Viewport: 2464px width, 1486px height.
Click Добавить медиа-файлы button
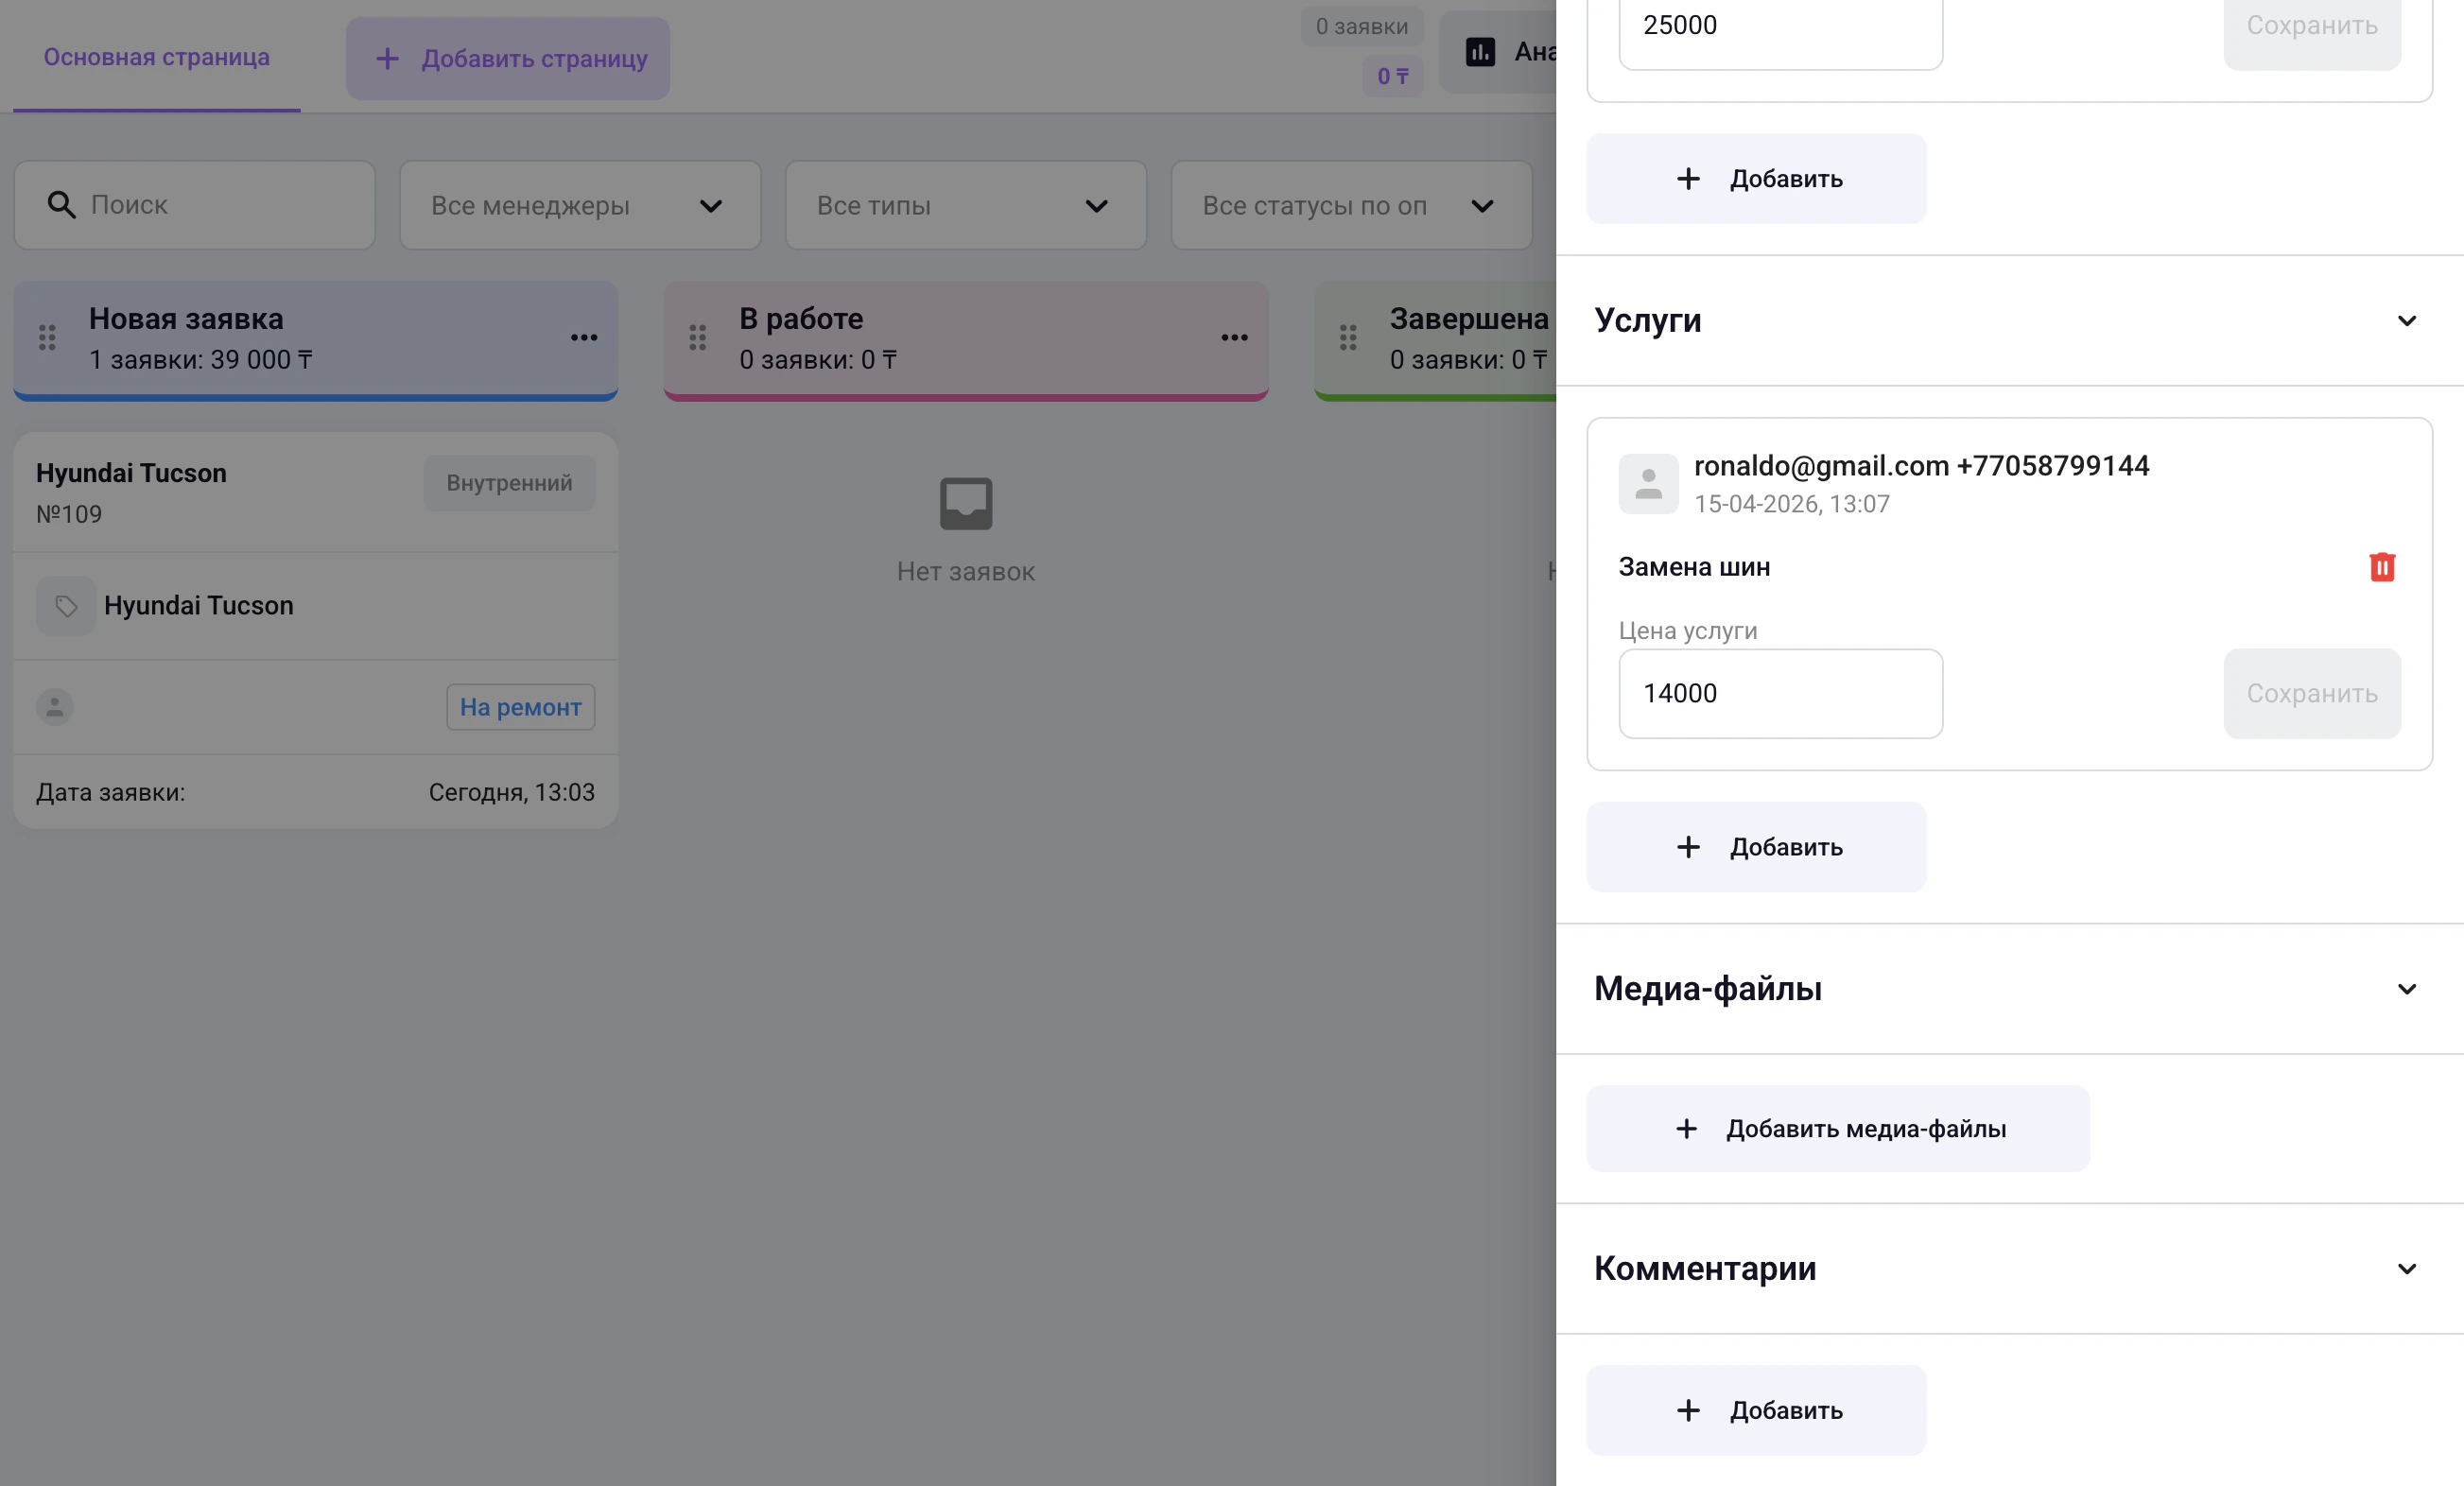tap(1837, 1129)
